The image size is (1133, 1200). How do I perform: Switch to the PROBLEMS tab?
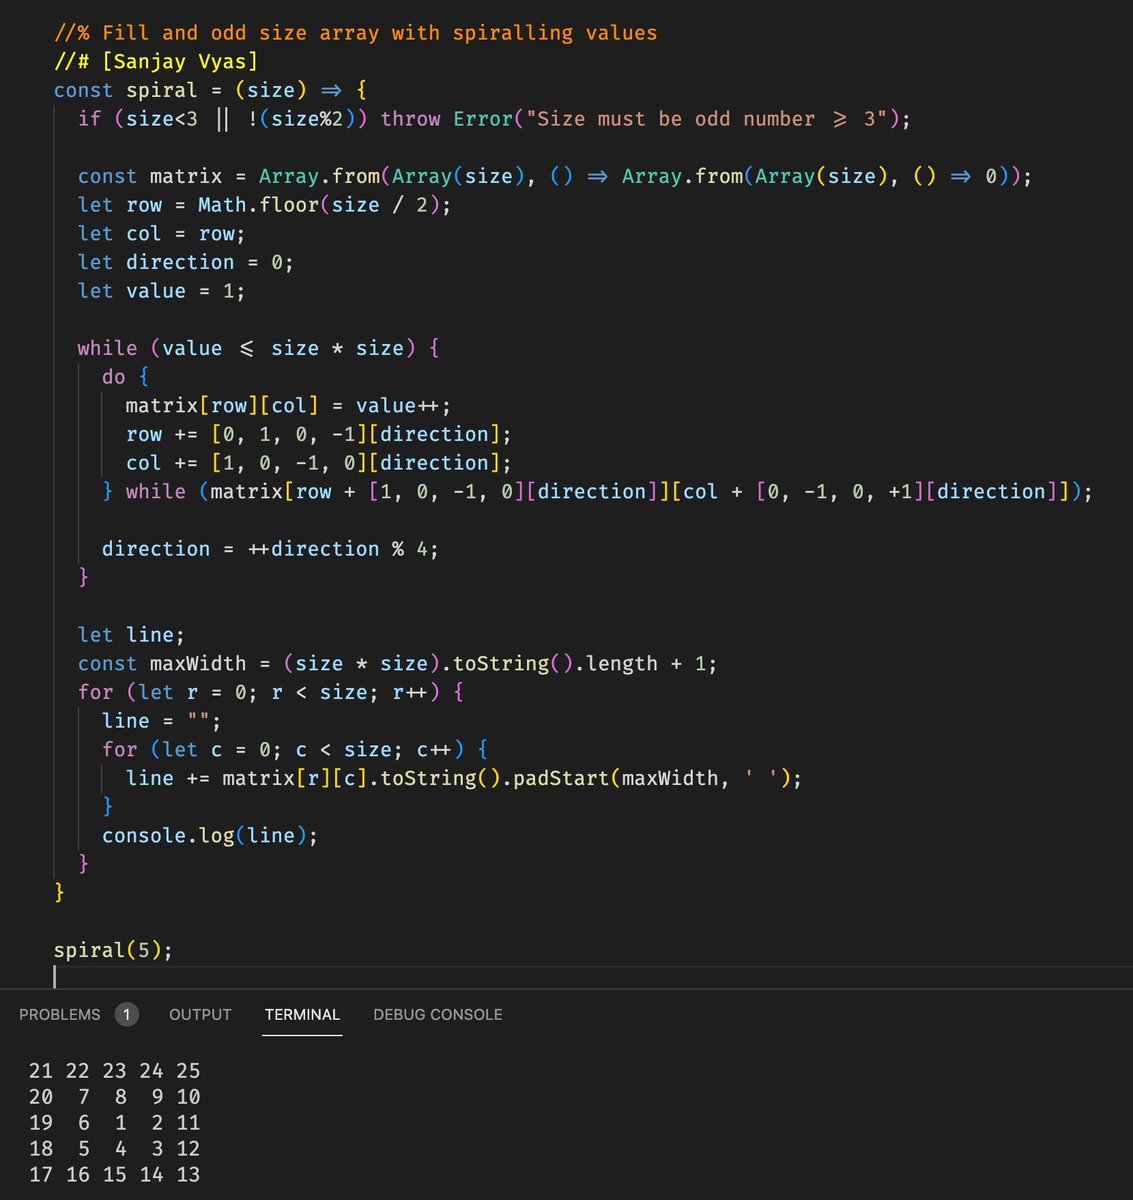coord(58,1014)
